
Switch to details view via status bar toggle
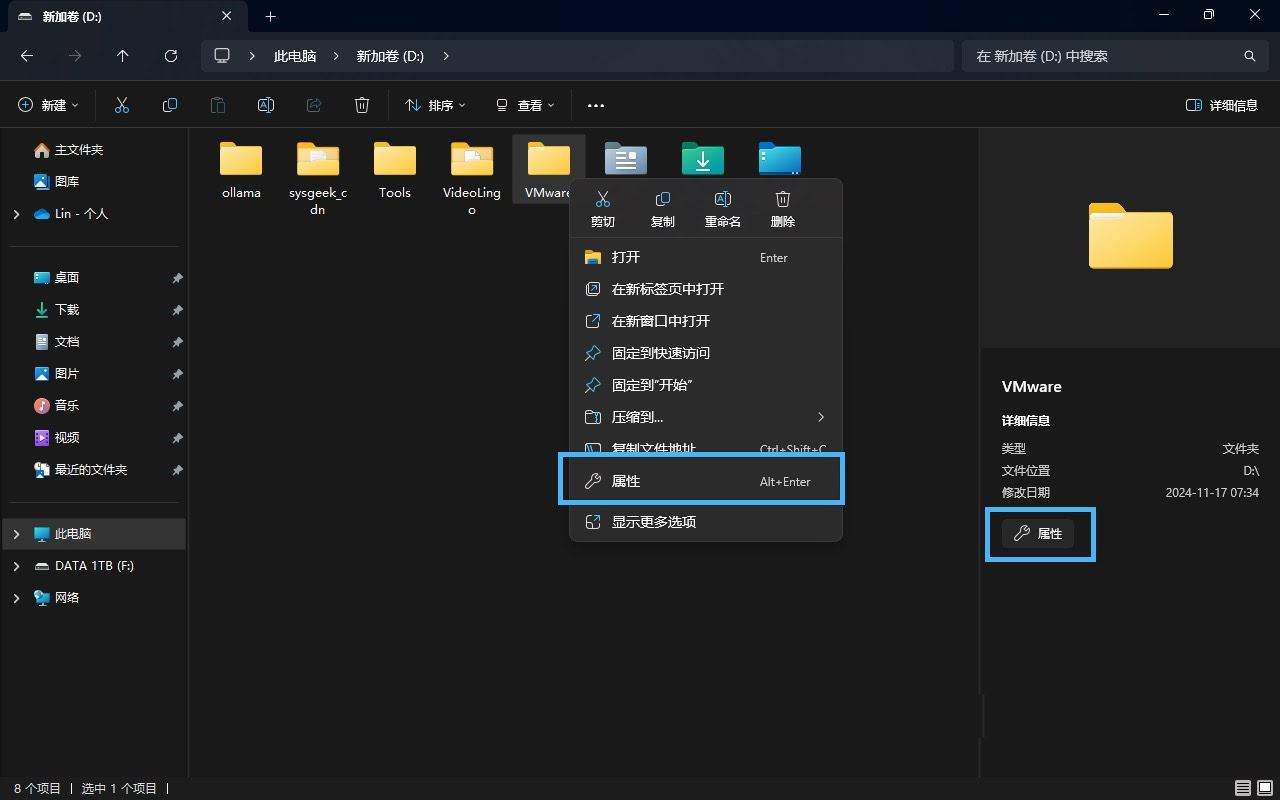click(1242, 788)
